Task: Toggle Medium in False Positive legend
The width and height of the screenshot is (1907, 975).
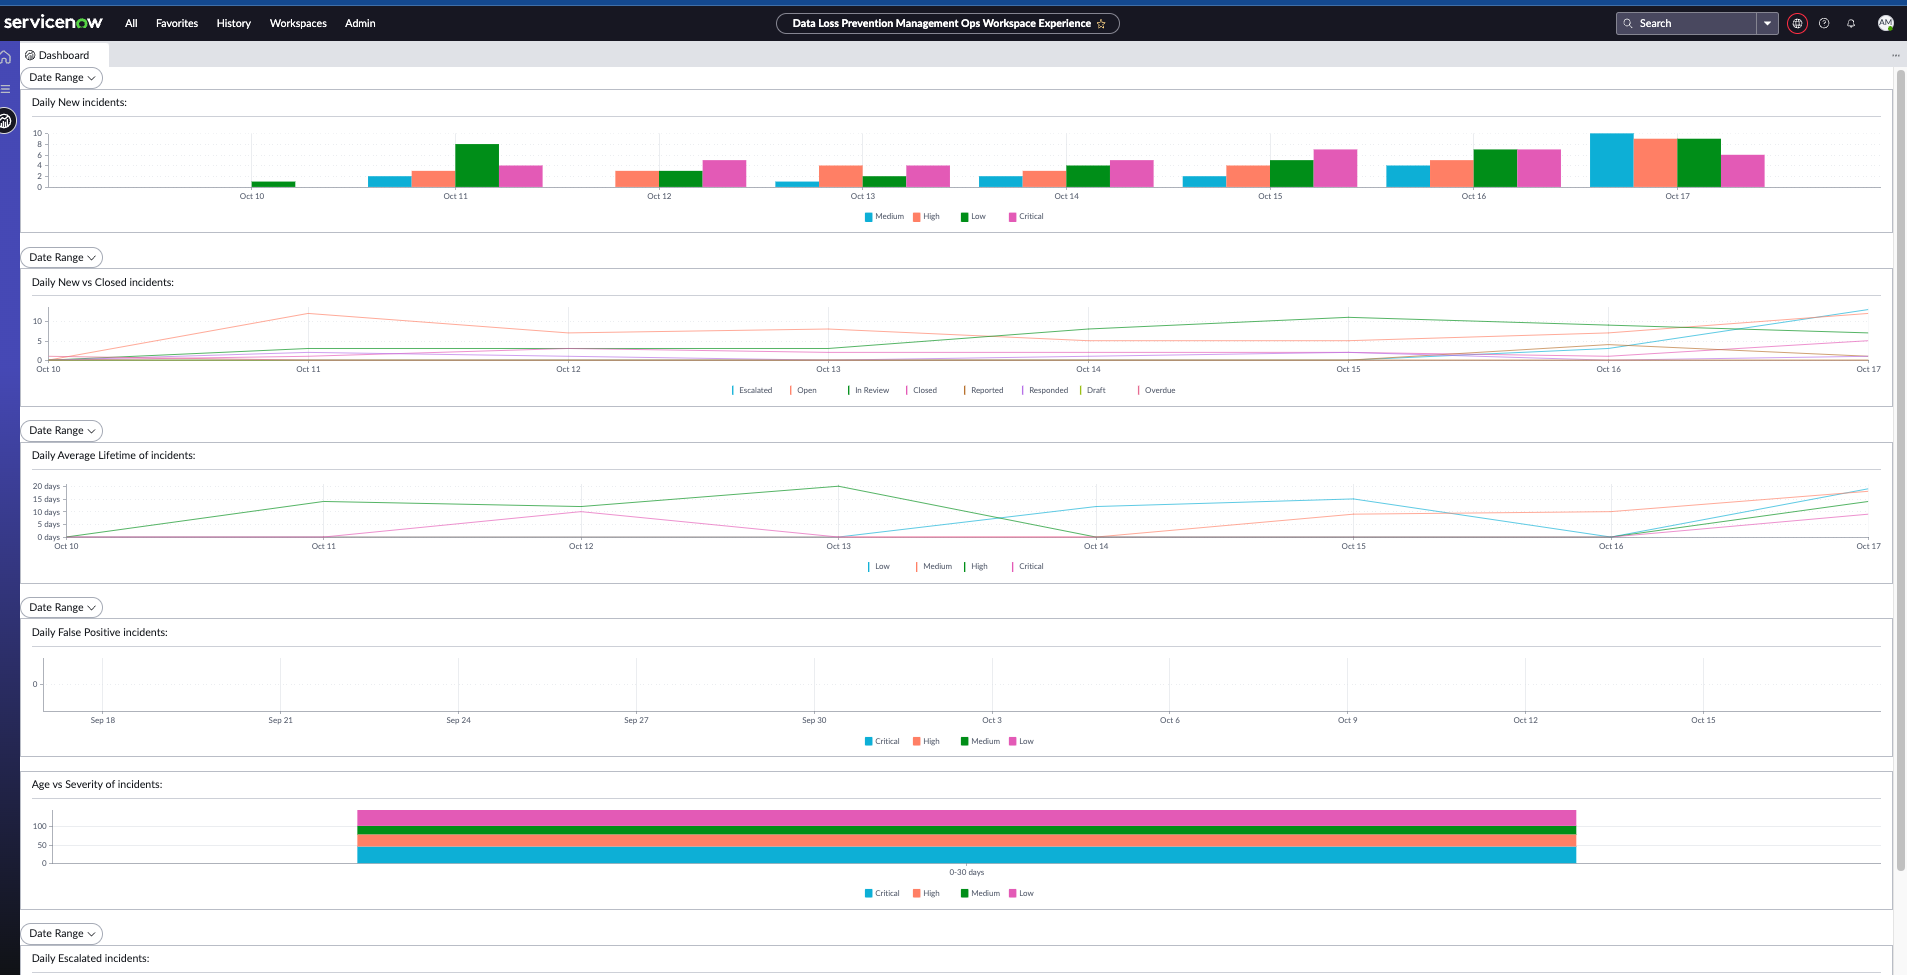Action: pyautogui.click(x=980, y=741)
